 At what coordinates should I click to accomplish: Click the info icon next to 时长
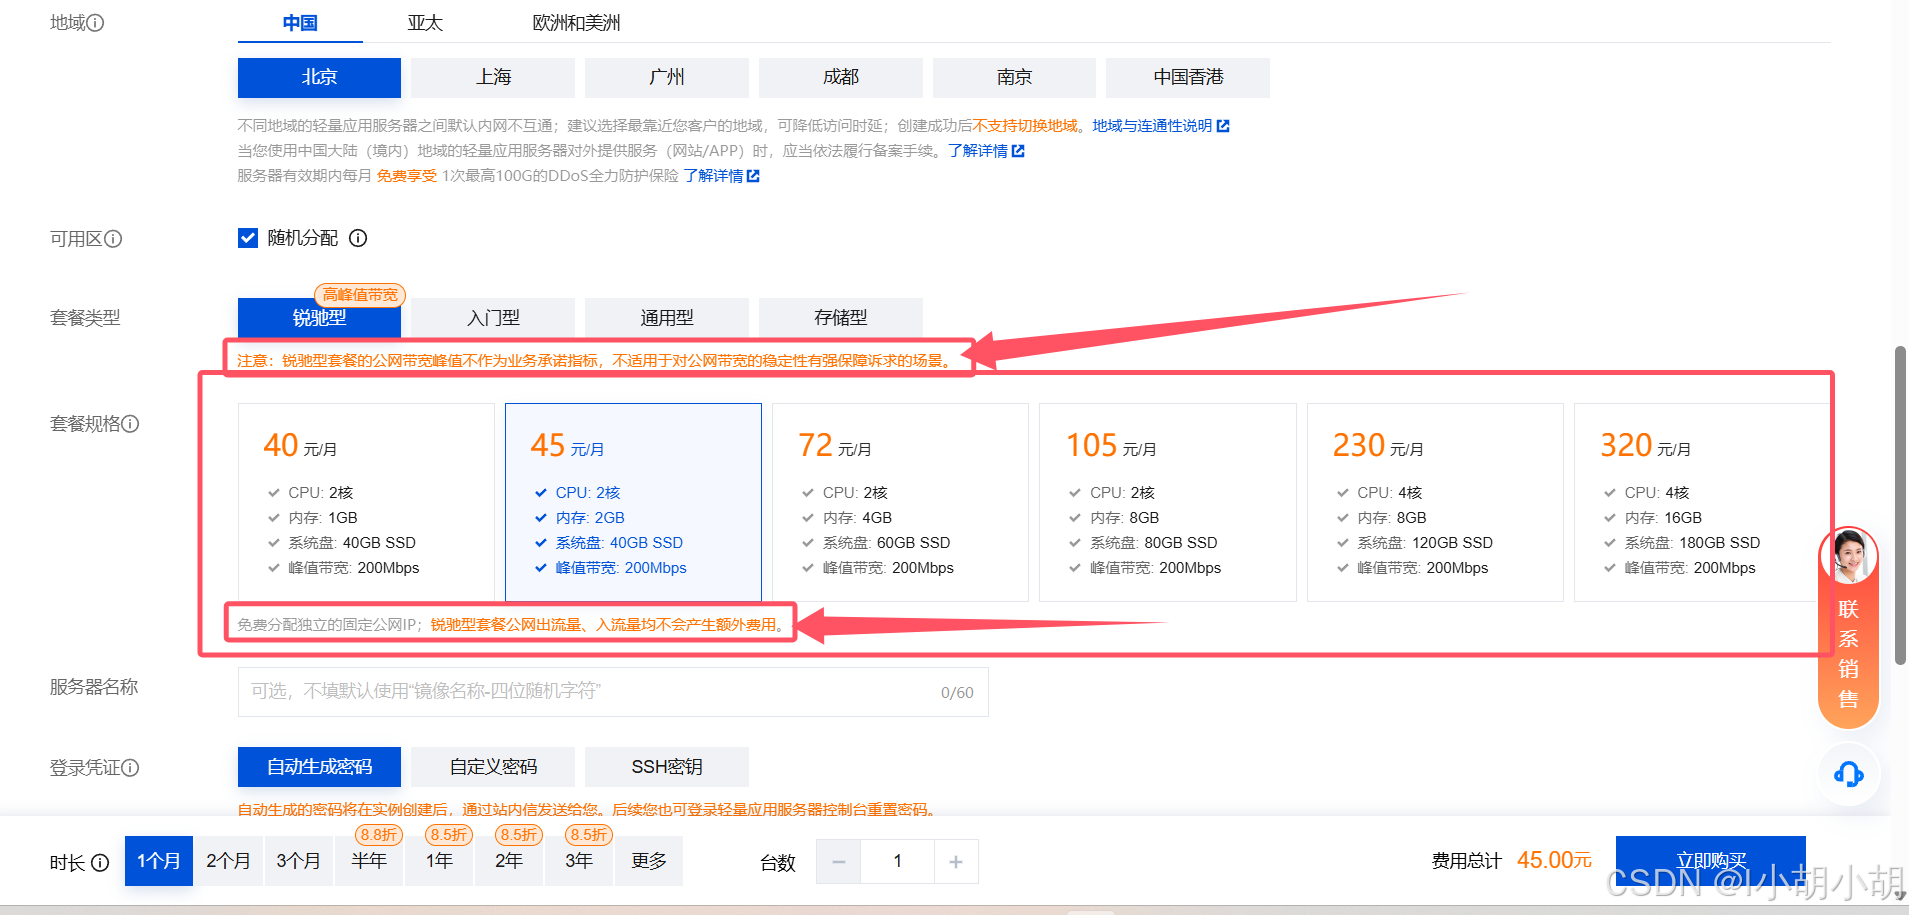click(100, 863)
